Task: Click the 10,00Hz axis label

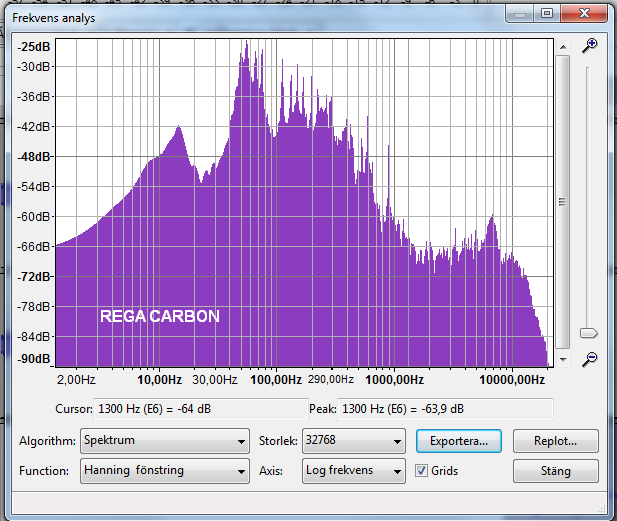Action: (159, 380)
